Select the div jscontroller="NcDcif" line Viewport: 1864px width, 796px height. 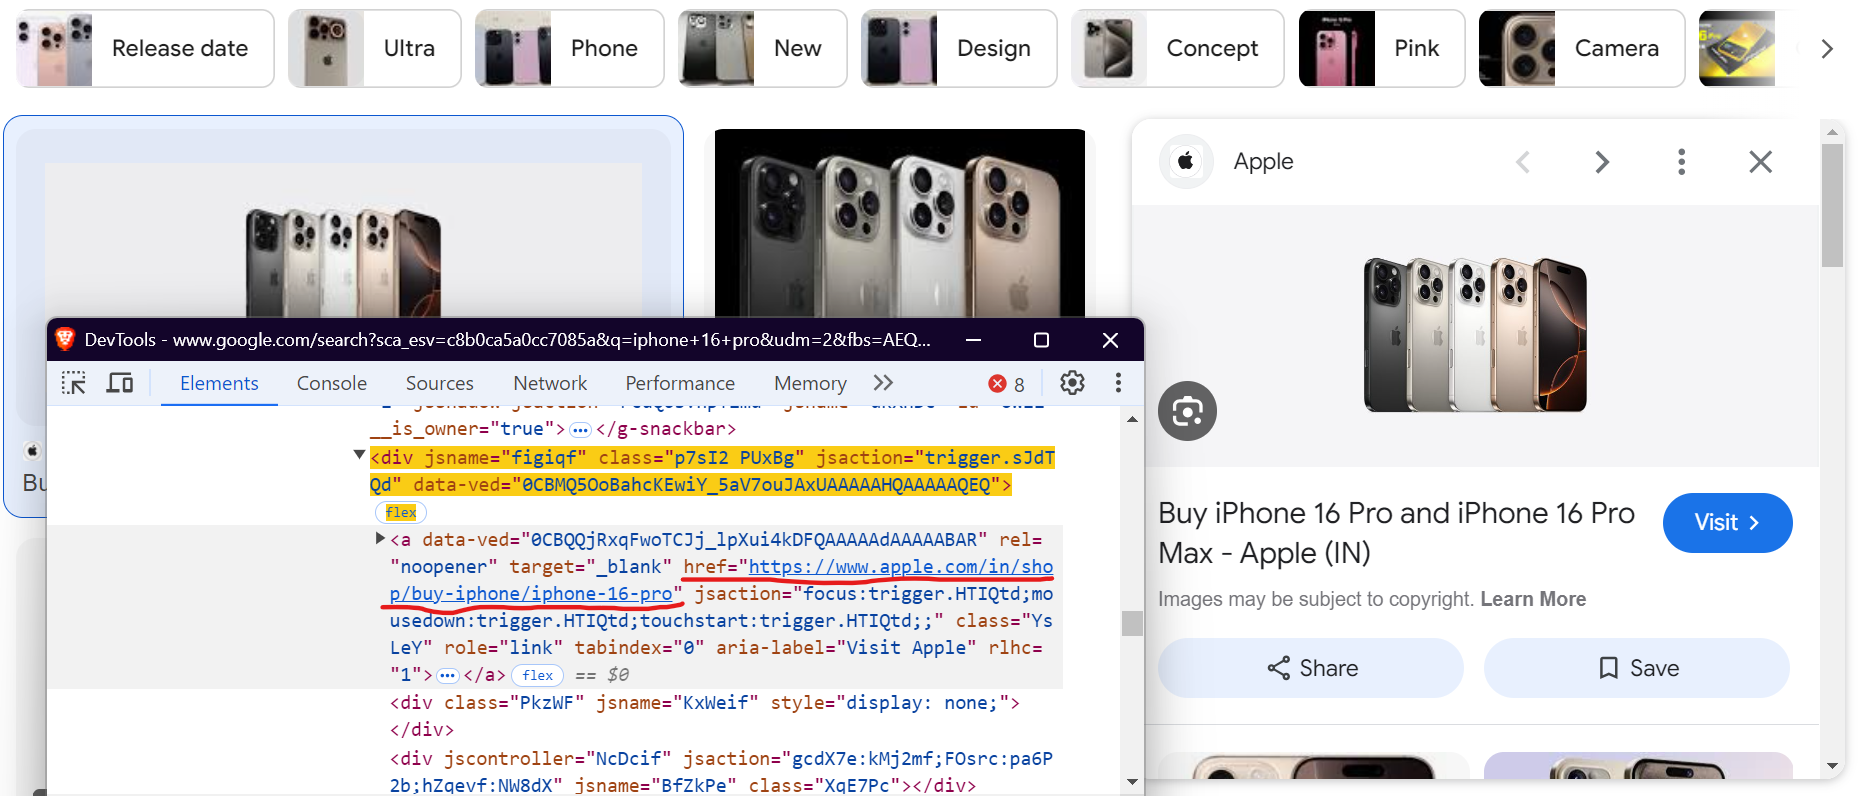pyautogui.click(x=720, y=771)
